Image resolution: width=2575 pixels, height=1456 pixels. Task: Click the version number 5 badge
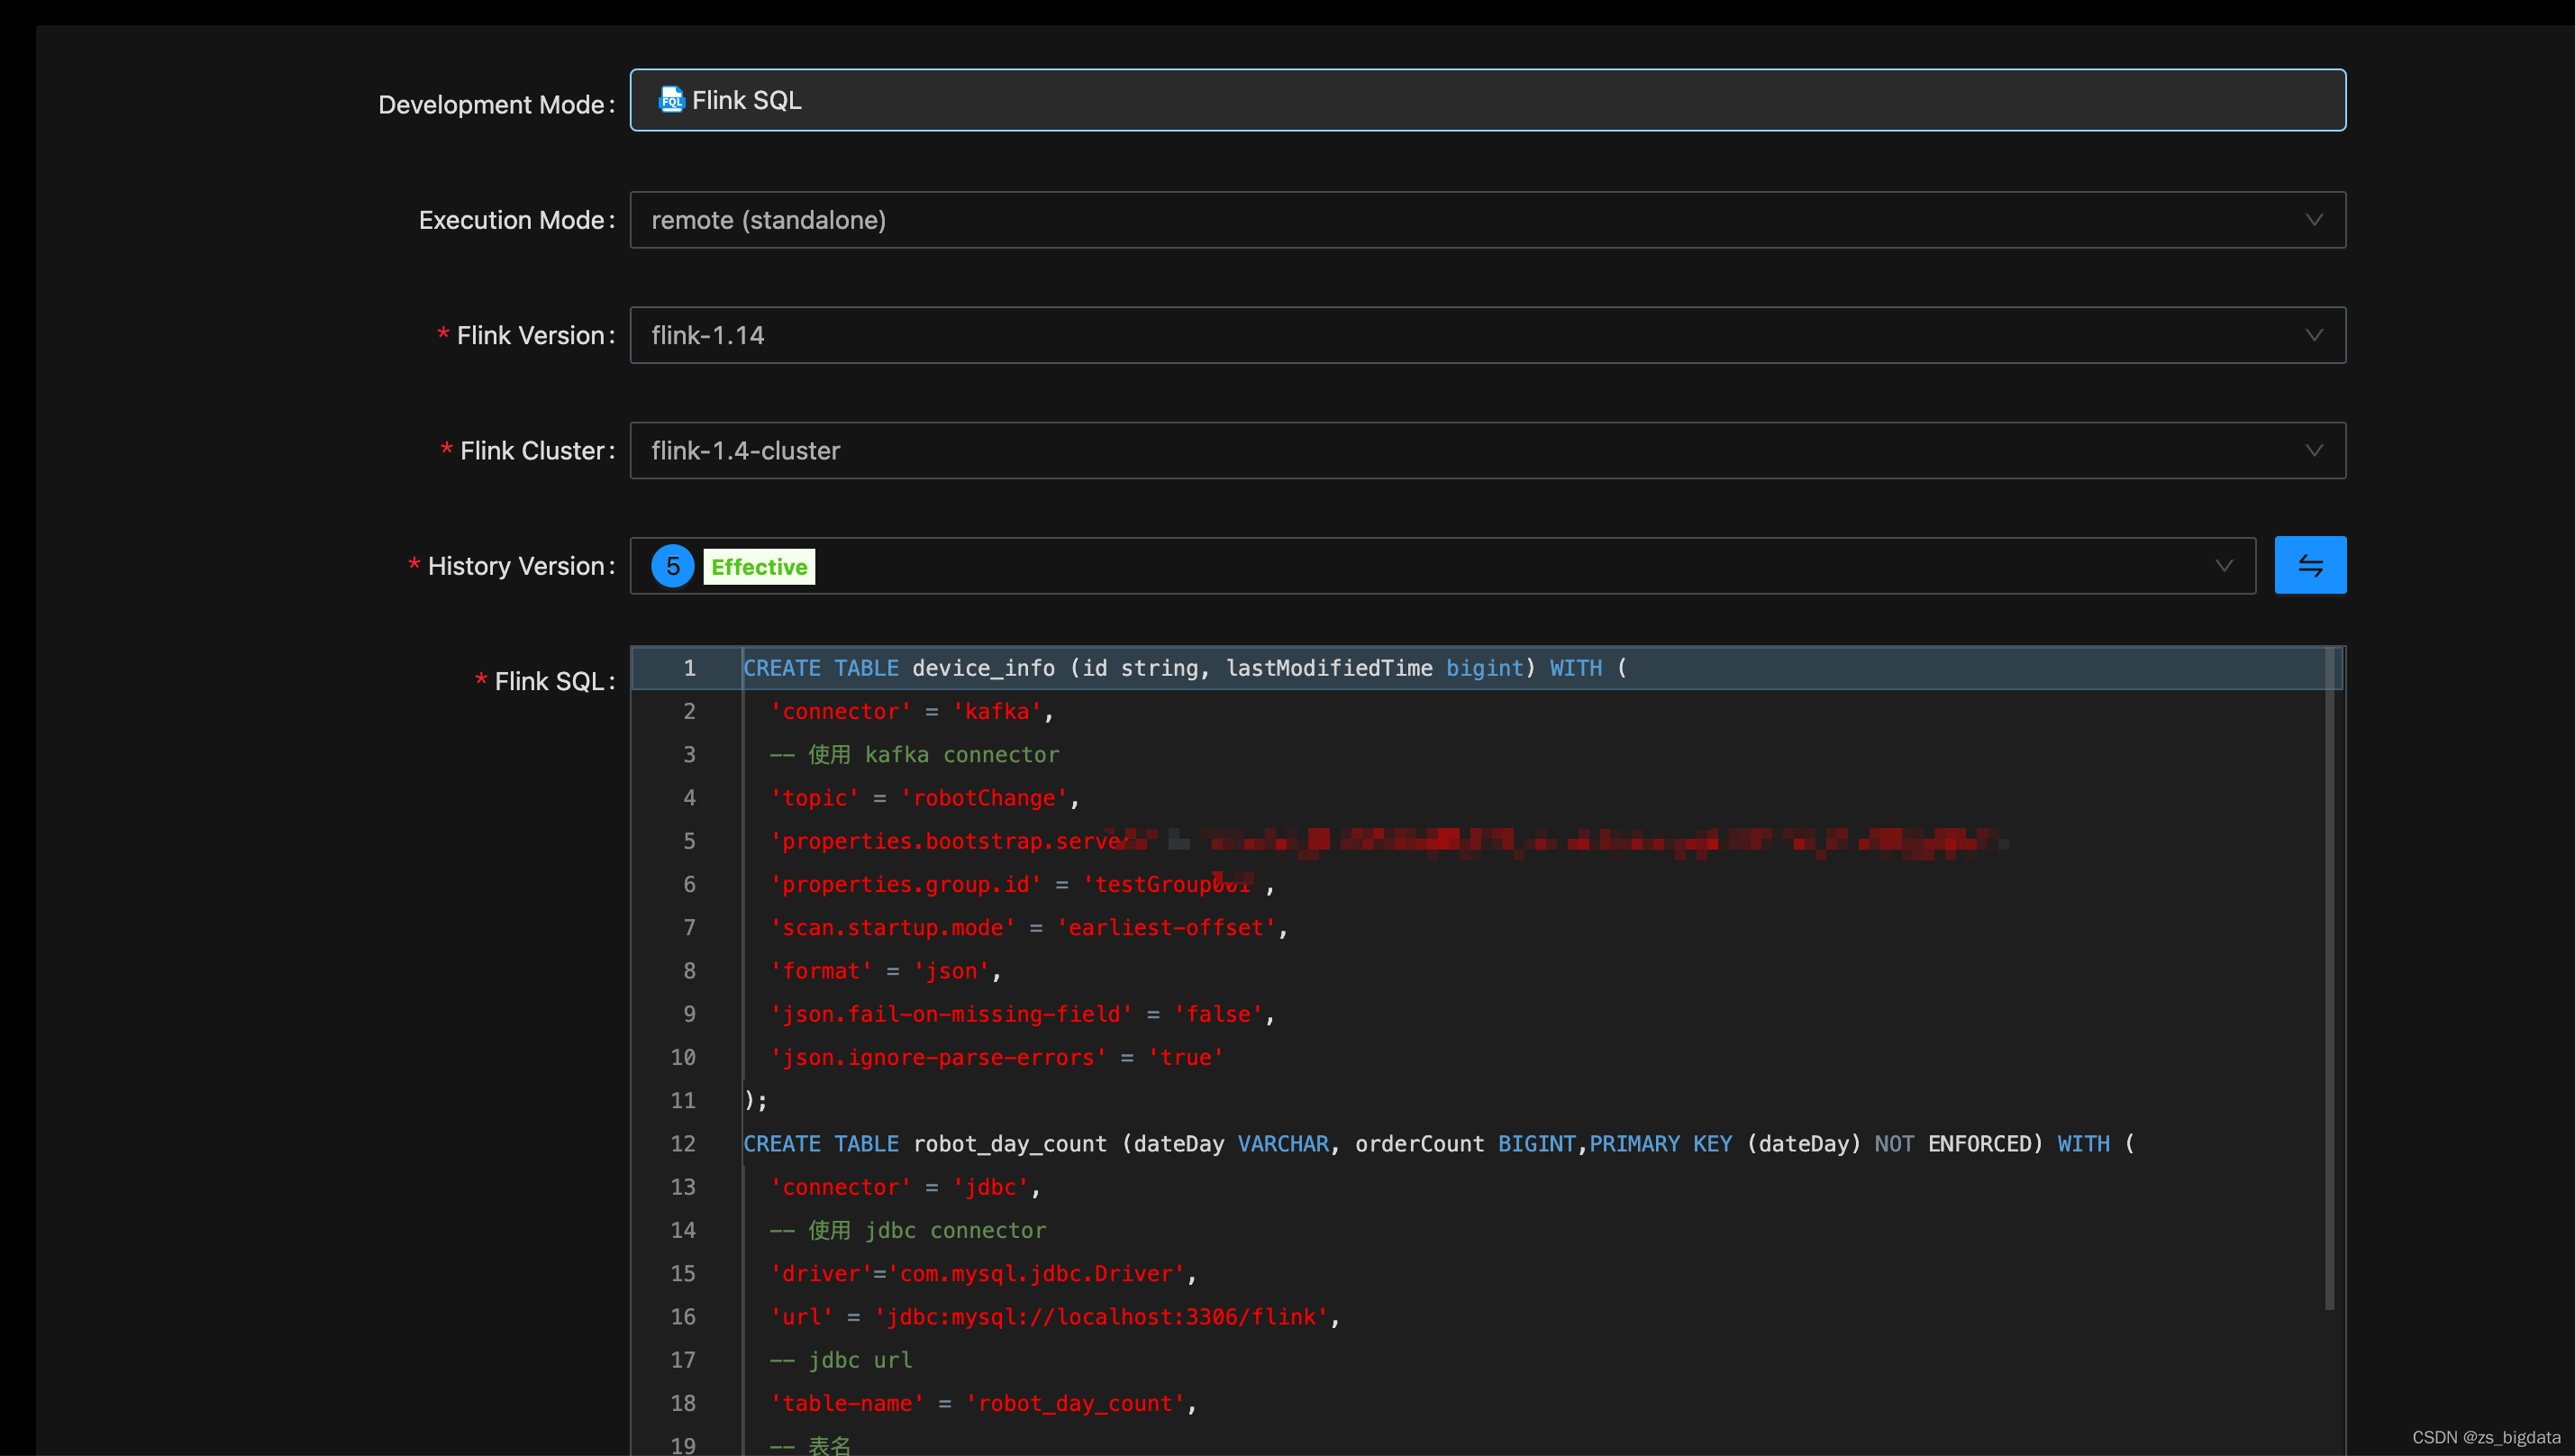point(673,567)
